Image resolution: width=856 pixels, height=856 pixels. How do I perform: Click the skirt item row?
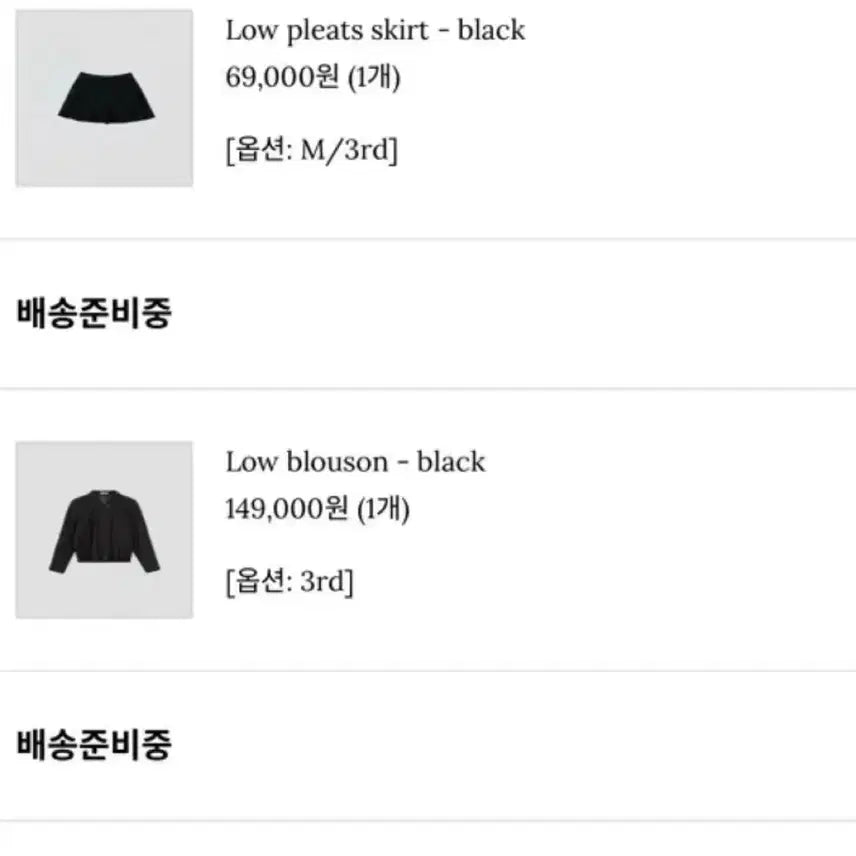[x=400, y=95]
